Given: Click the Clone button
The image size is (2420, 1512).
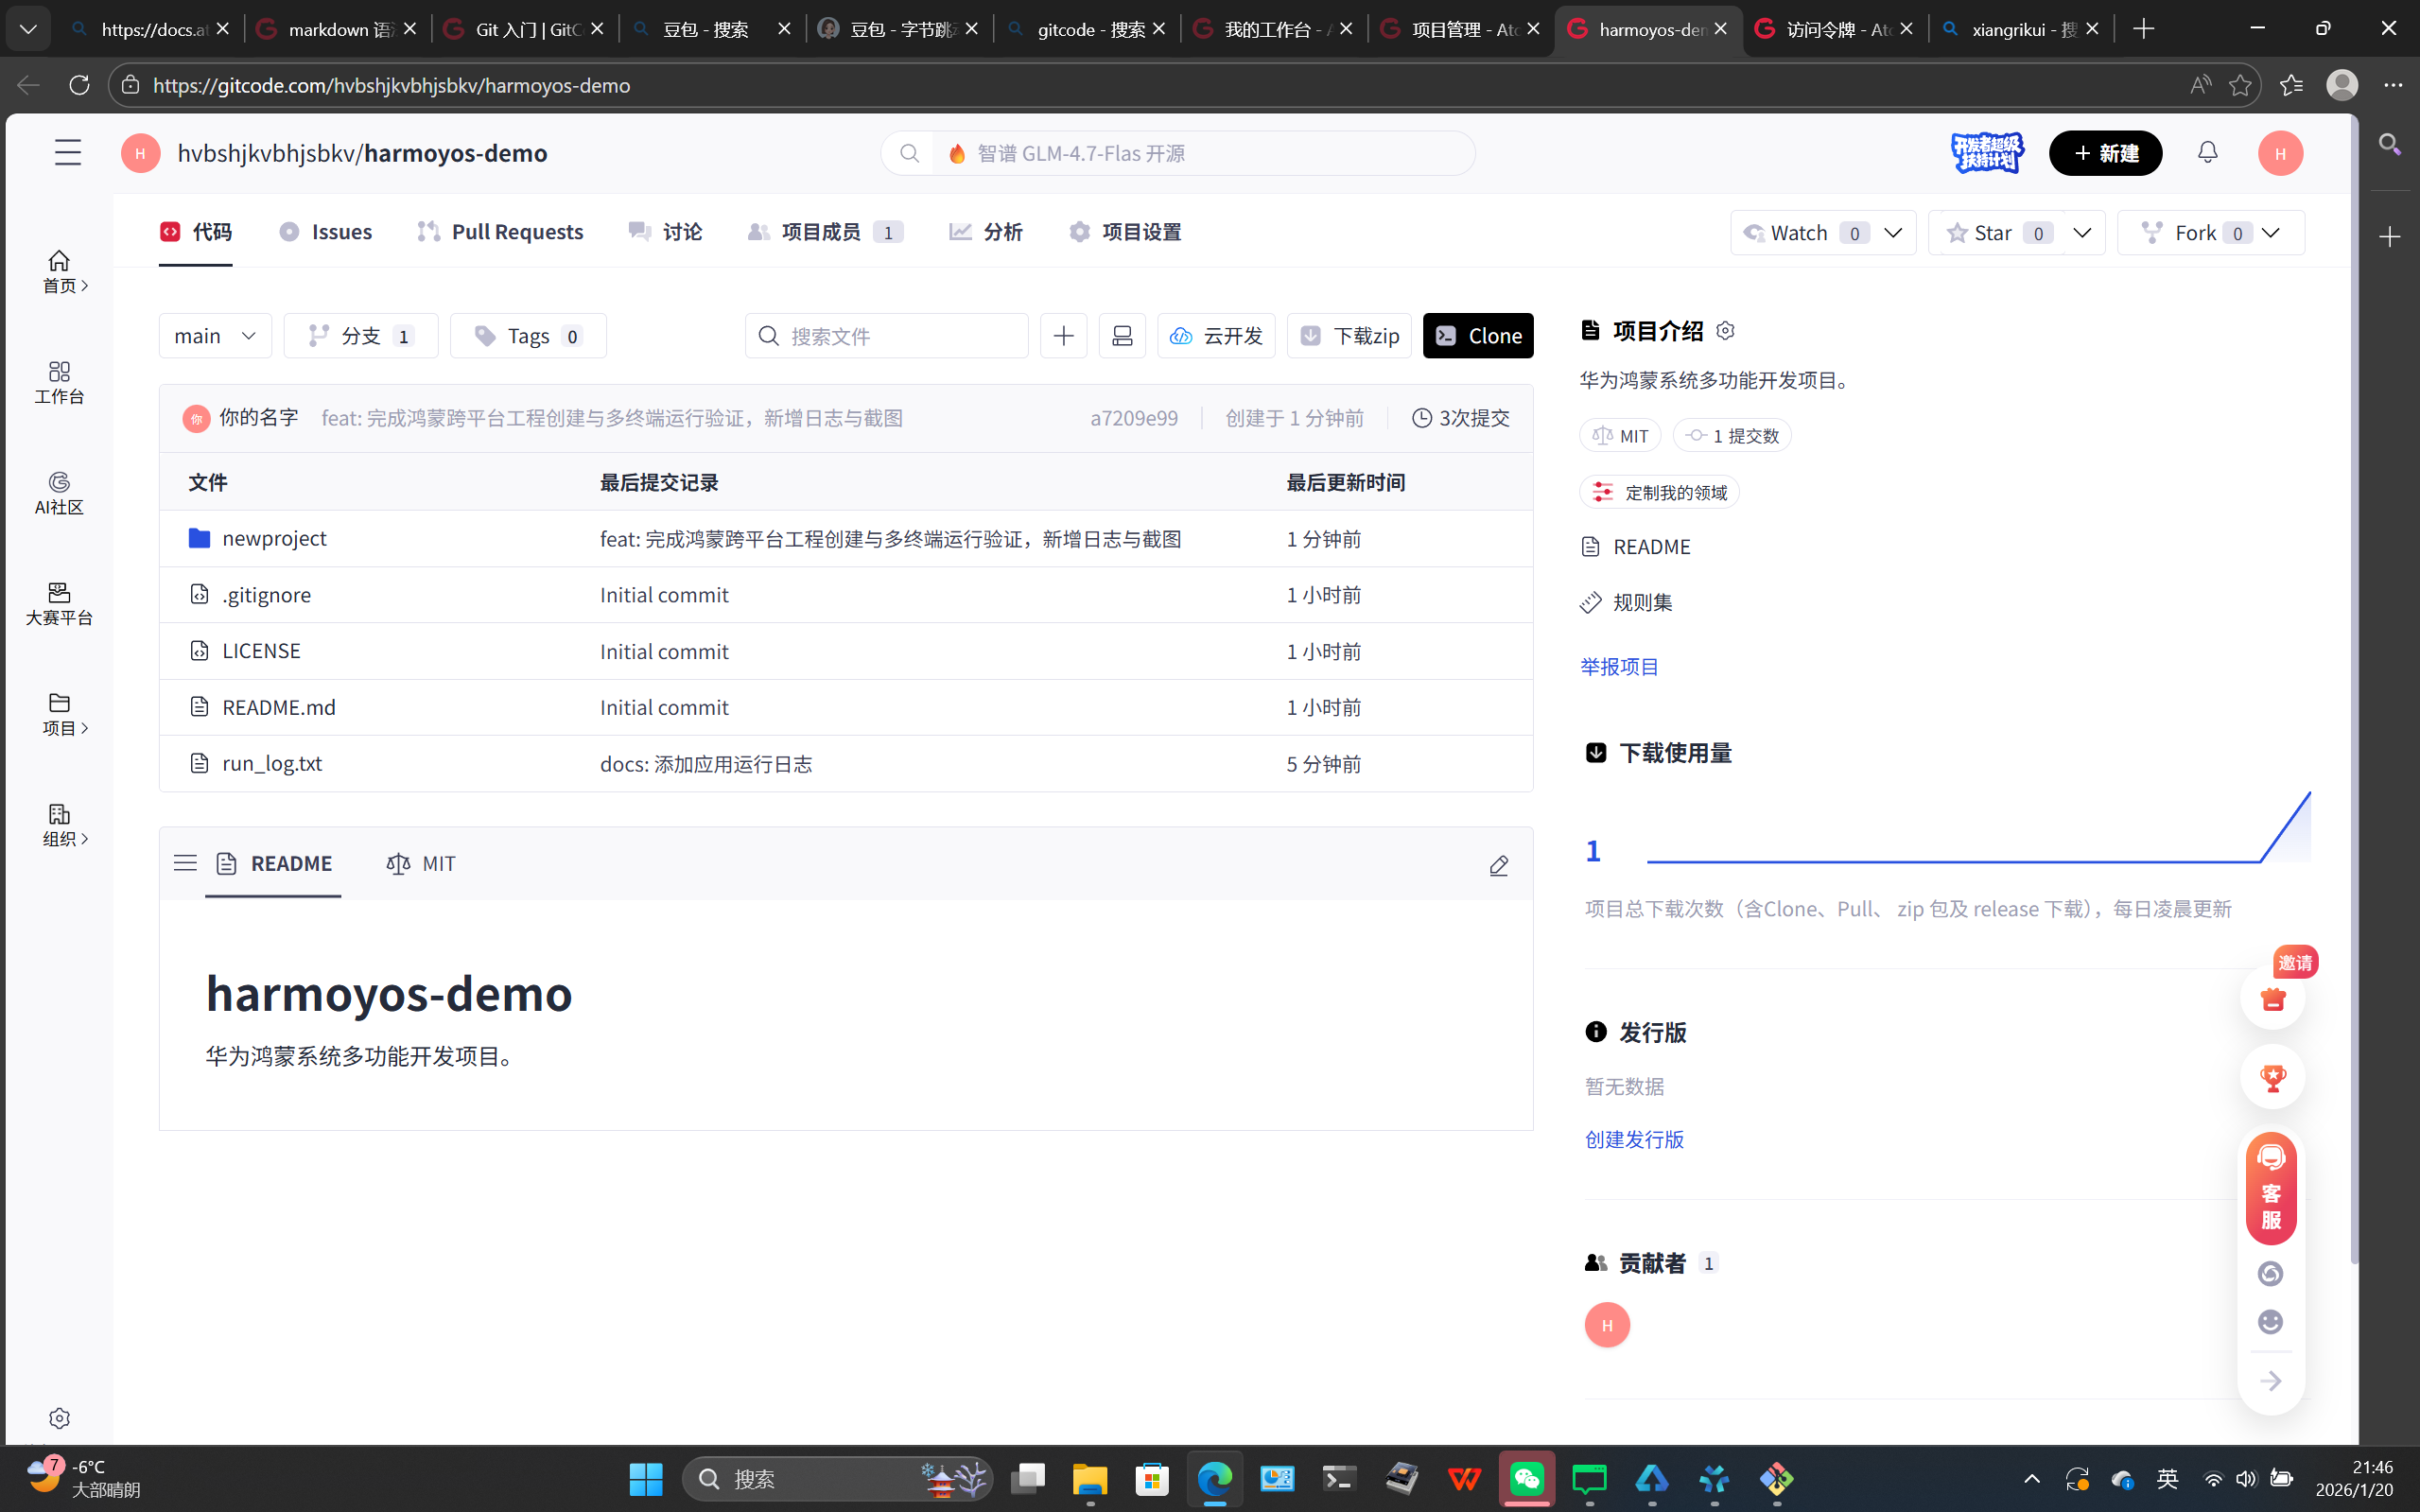Looking at the screenshot, I should 1478,336.
